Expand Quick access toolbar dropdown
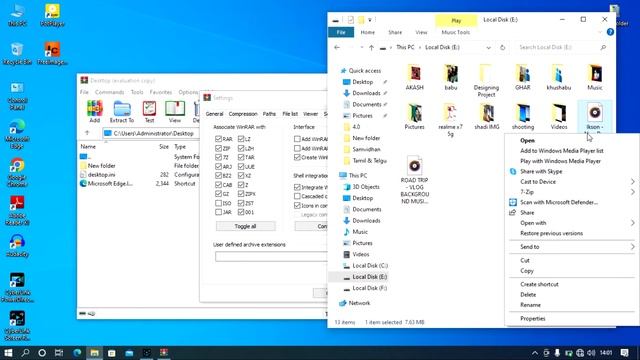Image resolution: width=640 pixels, height=360 pixels. 370,20
